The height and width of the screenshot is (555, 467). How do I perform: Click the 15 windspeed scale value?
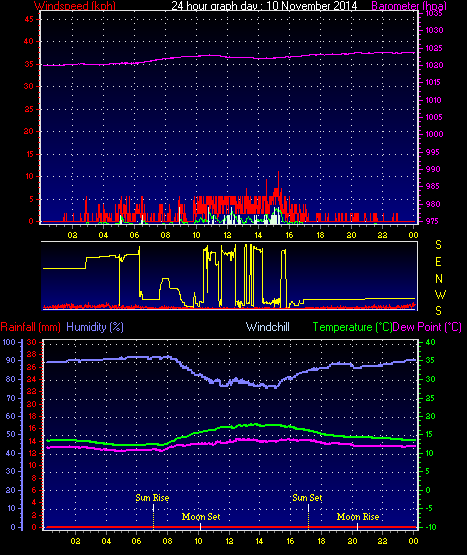(x=29, y=154)
